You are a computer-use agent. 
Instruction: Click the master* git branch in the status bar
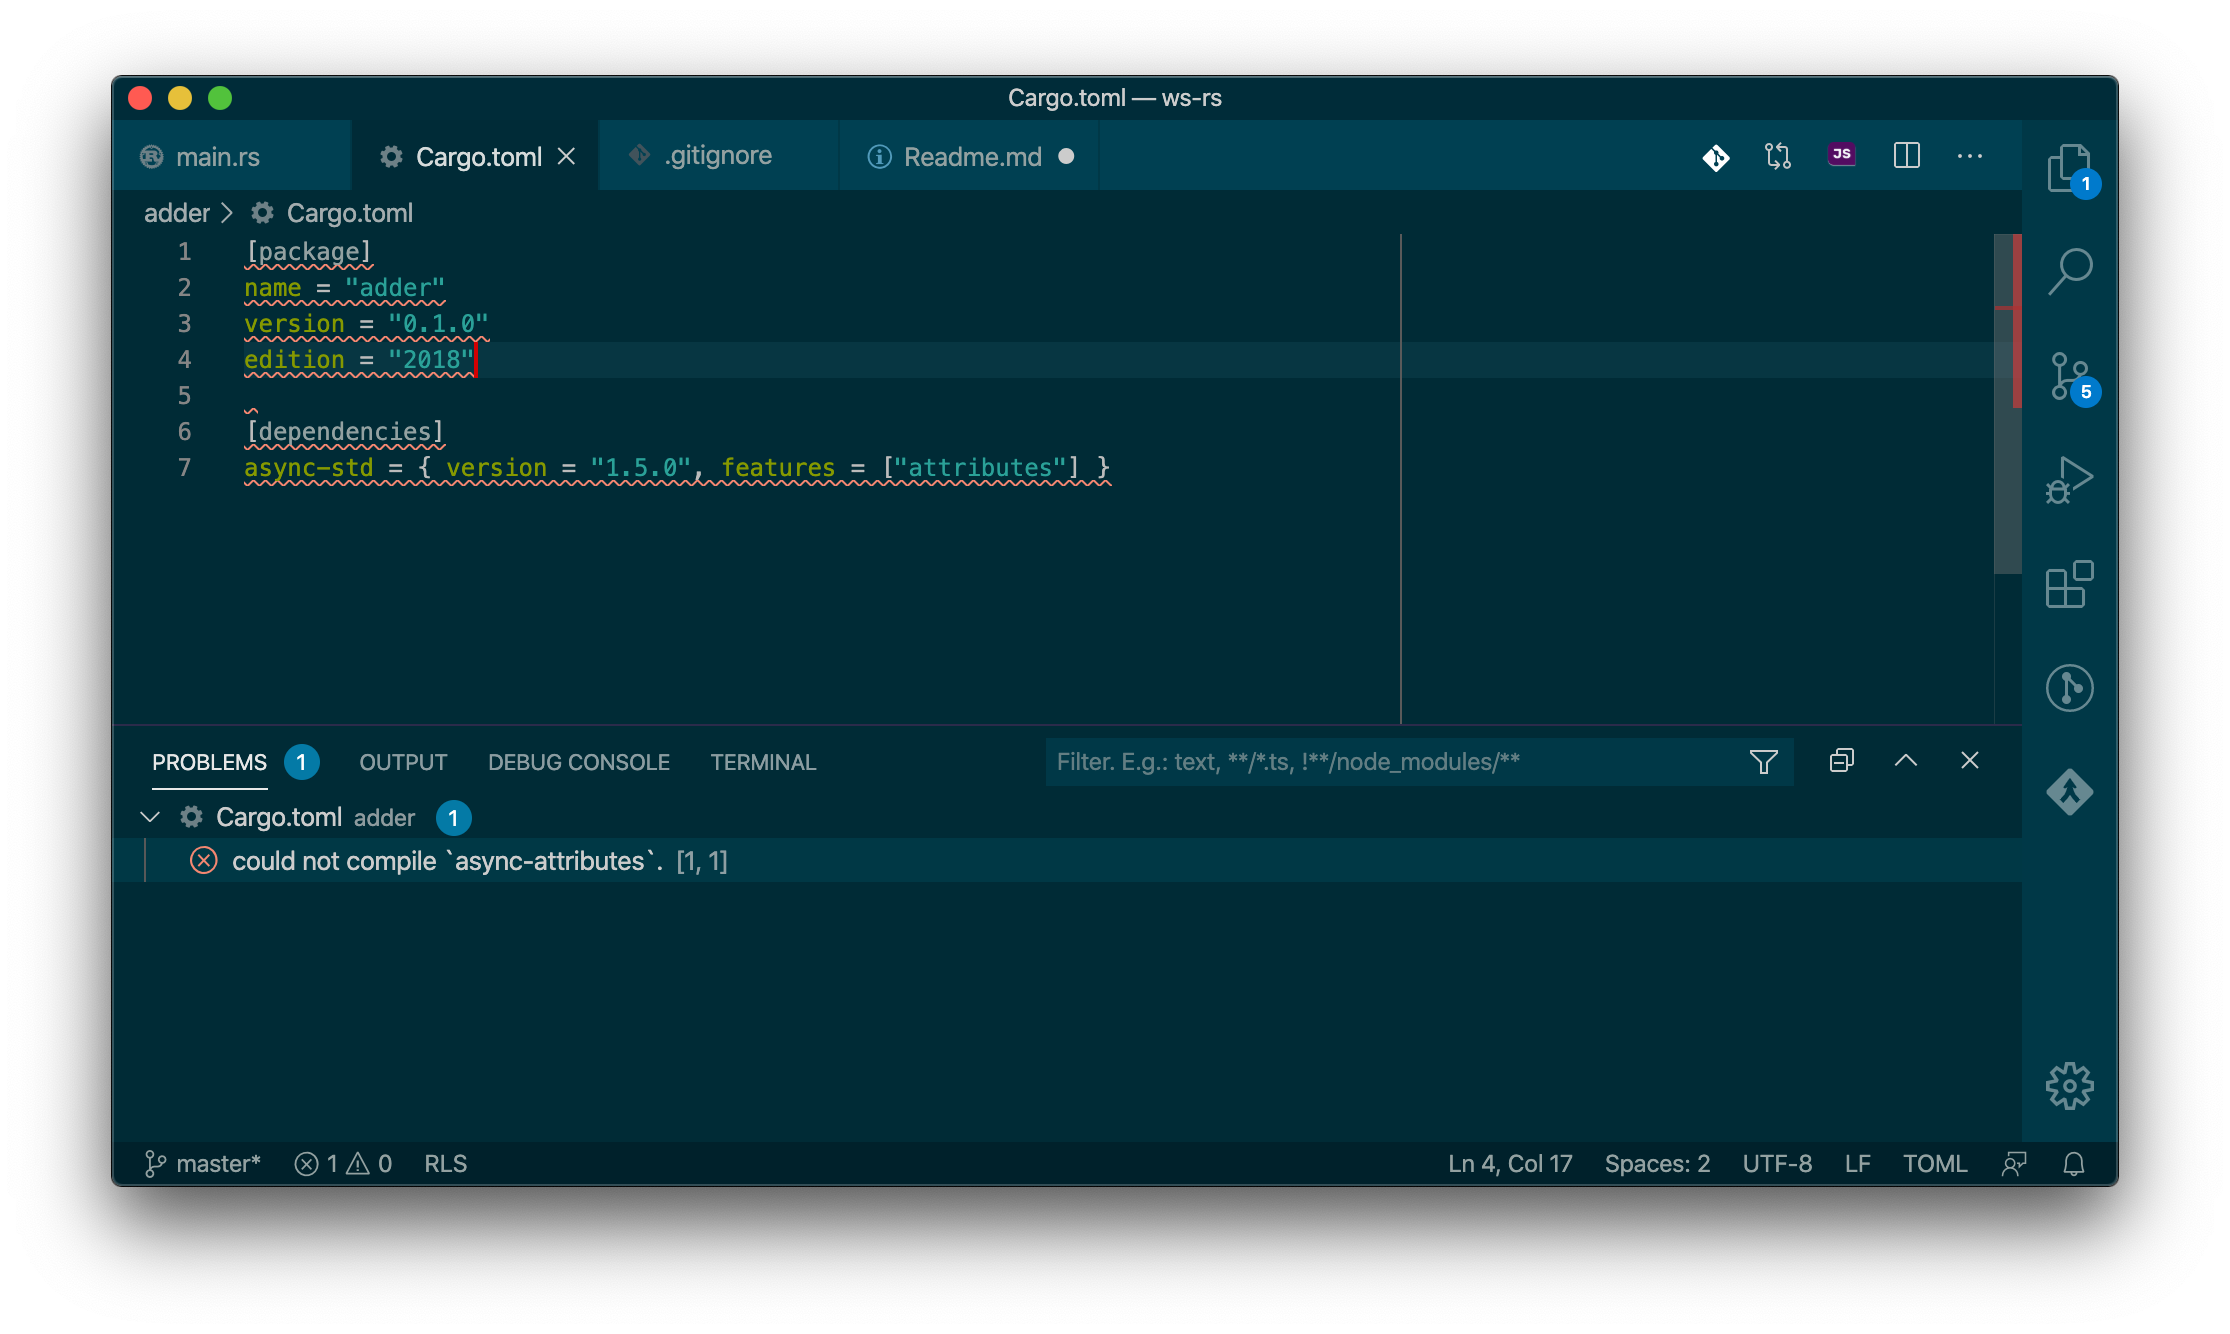(203, 1164)
